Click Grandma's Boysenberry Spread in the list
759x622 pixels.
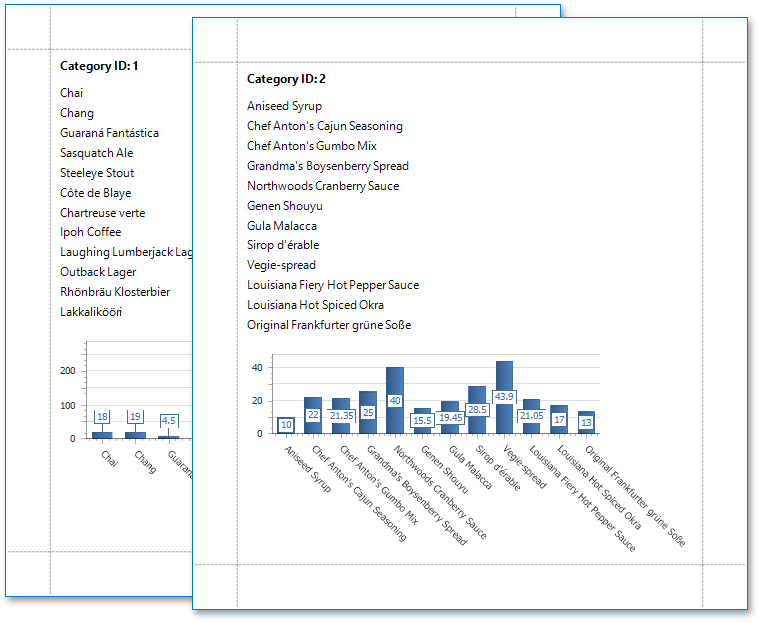click(x=327, y=166)
